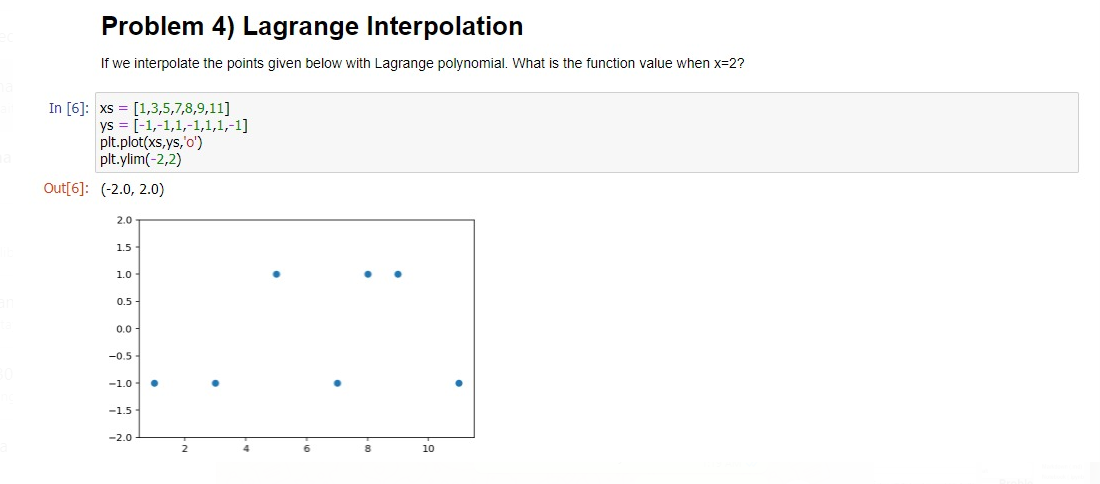Click the data point at x=3
Image resolution: width=1100 pixels, height=484 pixels.
(x=215, y=383)
